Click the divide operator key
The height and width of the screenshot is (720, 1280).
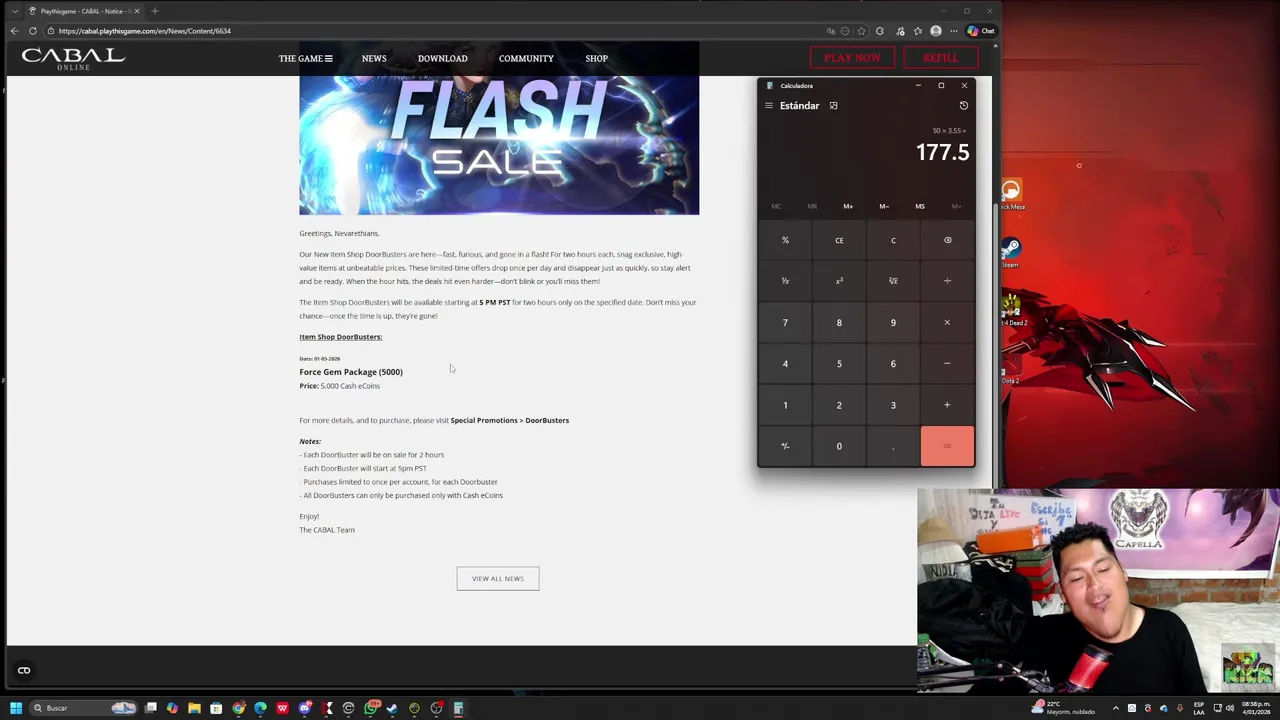[947, 281]
